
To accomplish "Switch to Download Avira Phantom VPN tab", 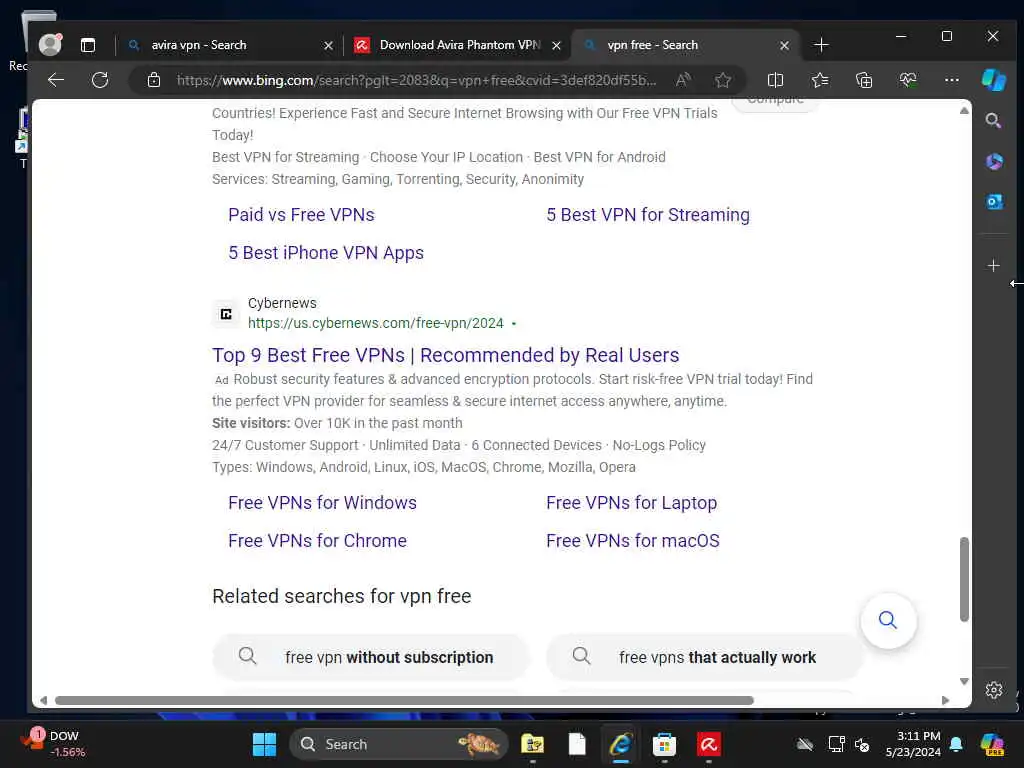I will click(457, 45).
